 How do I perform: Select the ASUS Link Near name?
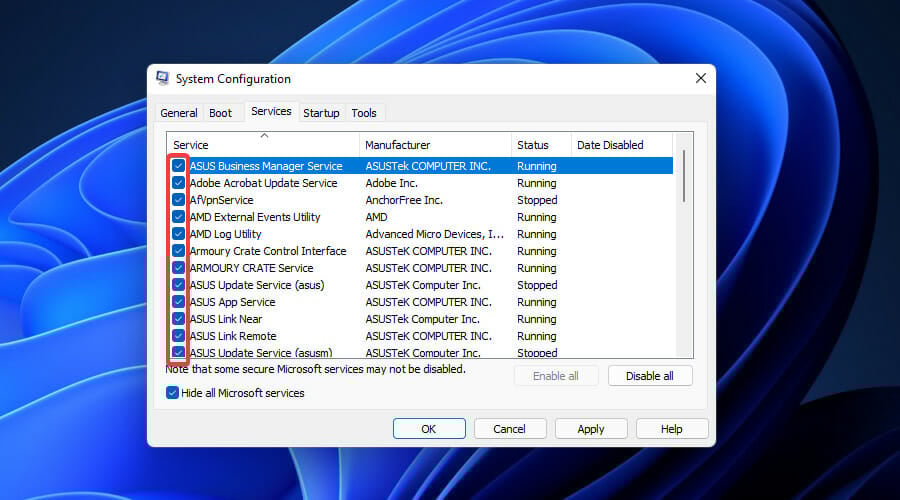[226, 319]
